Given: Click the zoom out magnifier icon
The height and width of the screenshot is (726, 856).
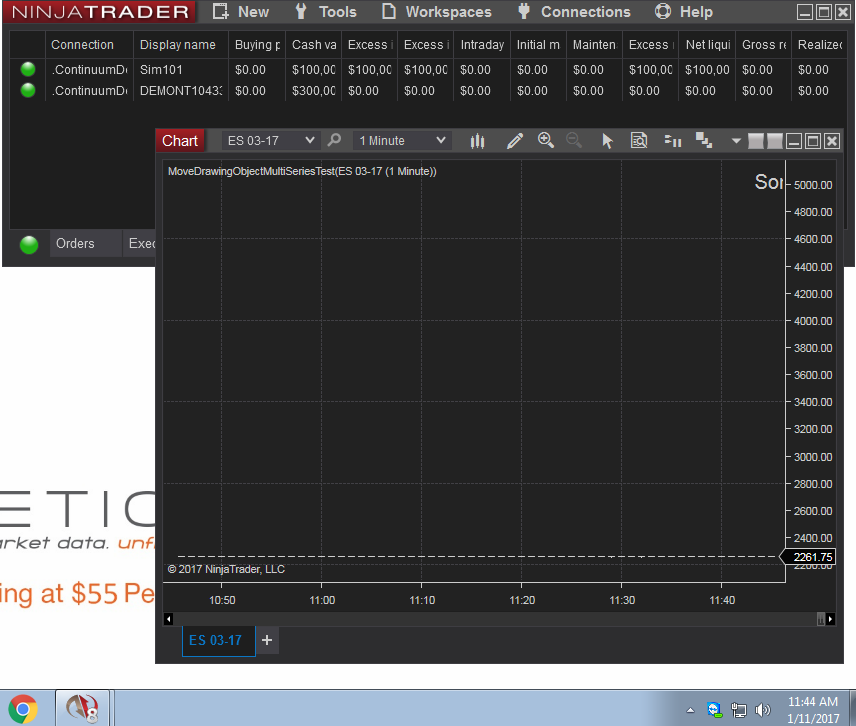Looking at the screenshot, I should tap(574, 140).
